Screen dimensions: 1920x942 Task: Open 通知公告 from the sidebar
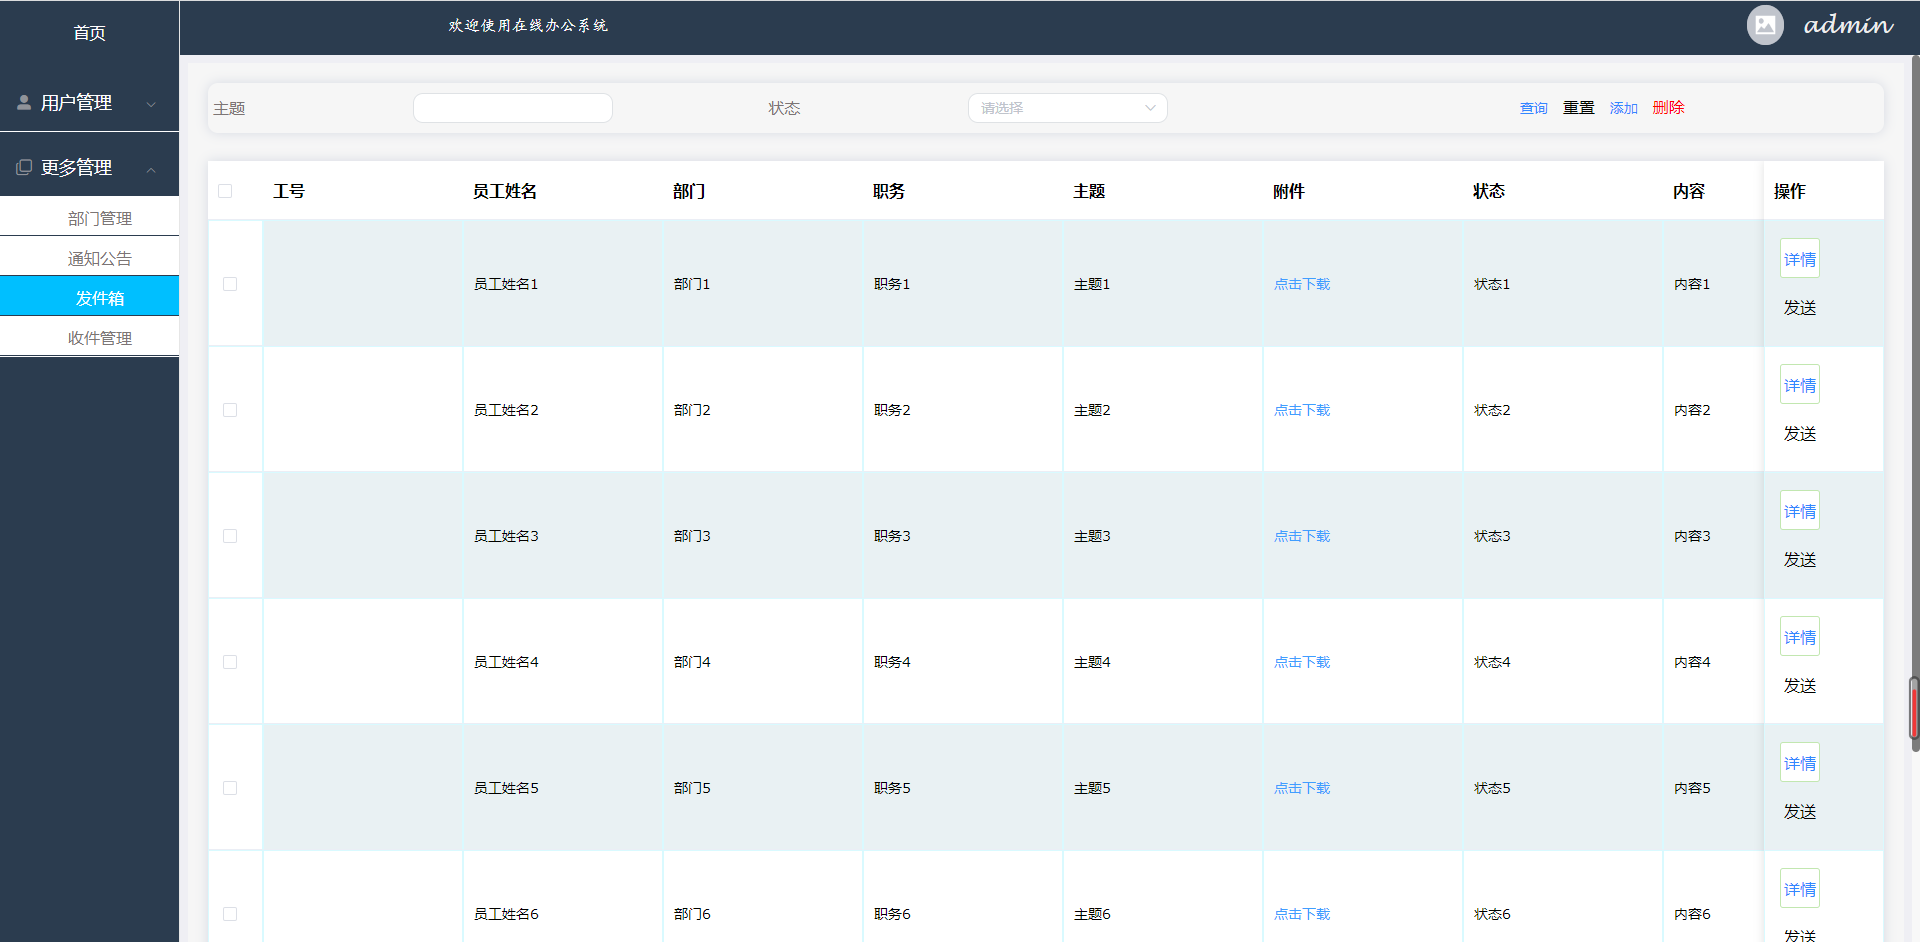point(98,257)
